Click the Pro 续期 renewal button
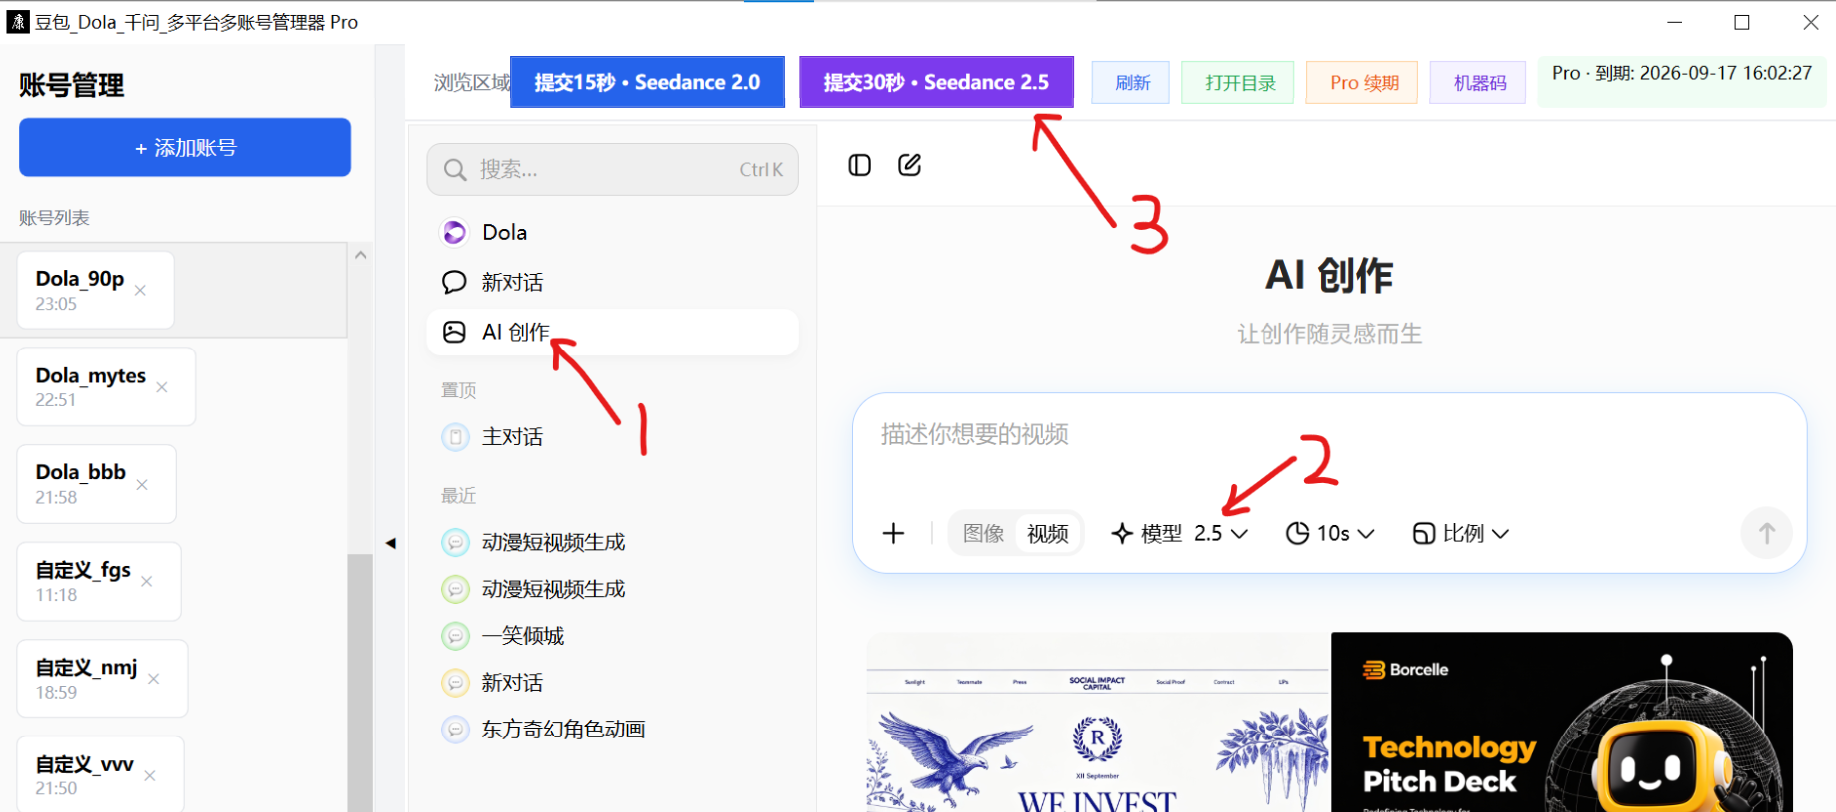Viewport: 1836px width, 812px height. (x=1362, y=83)
